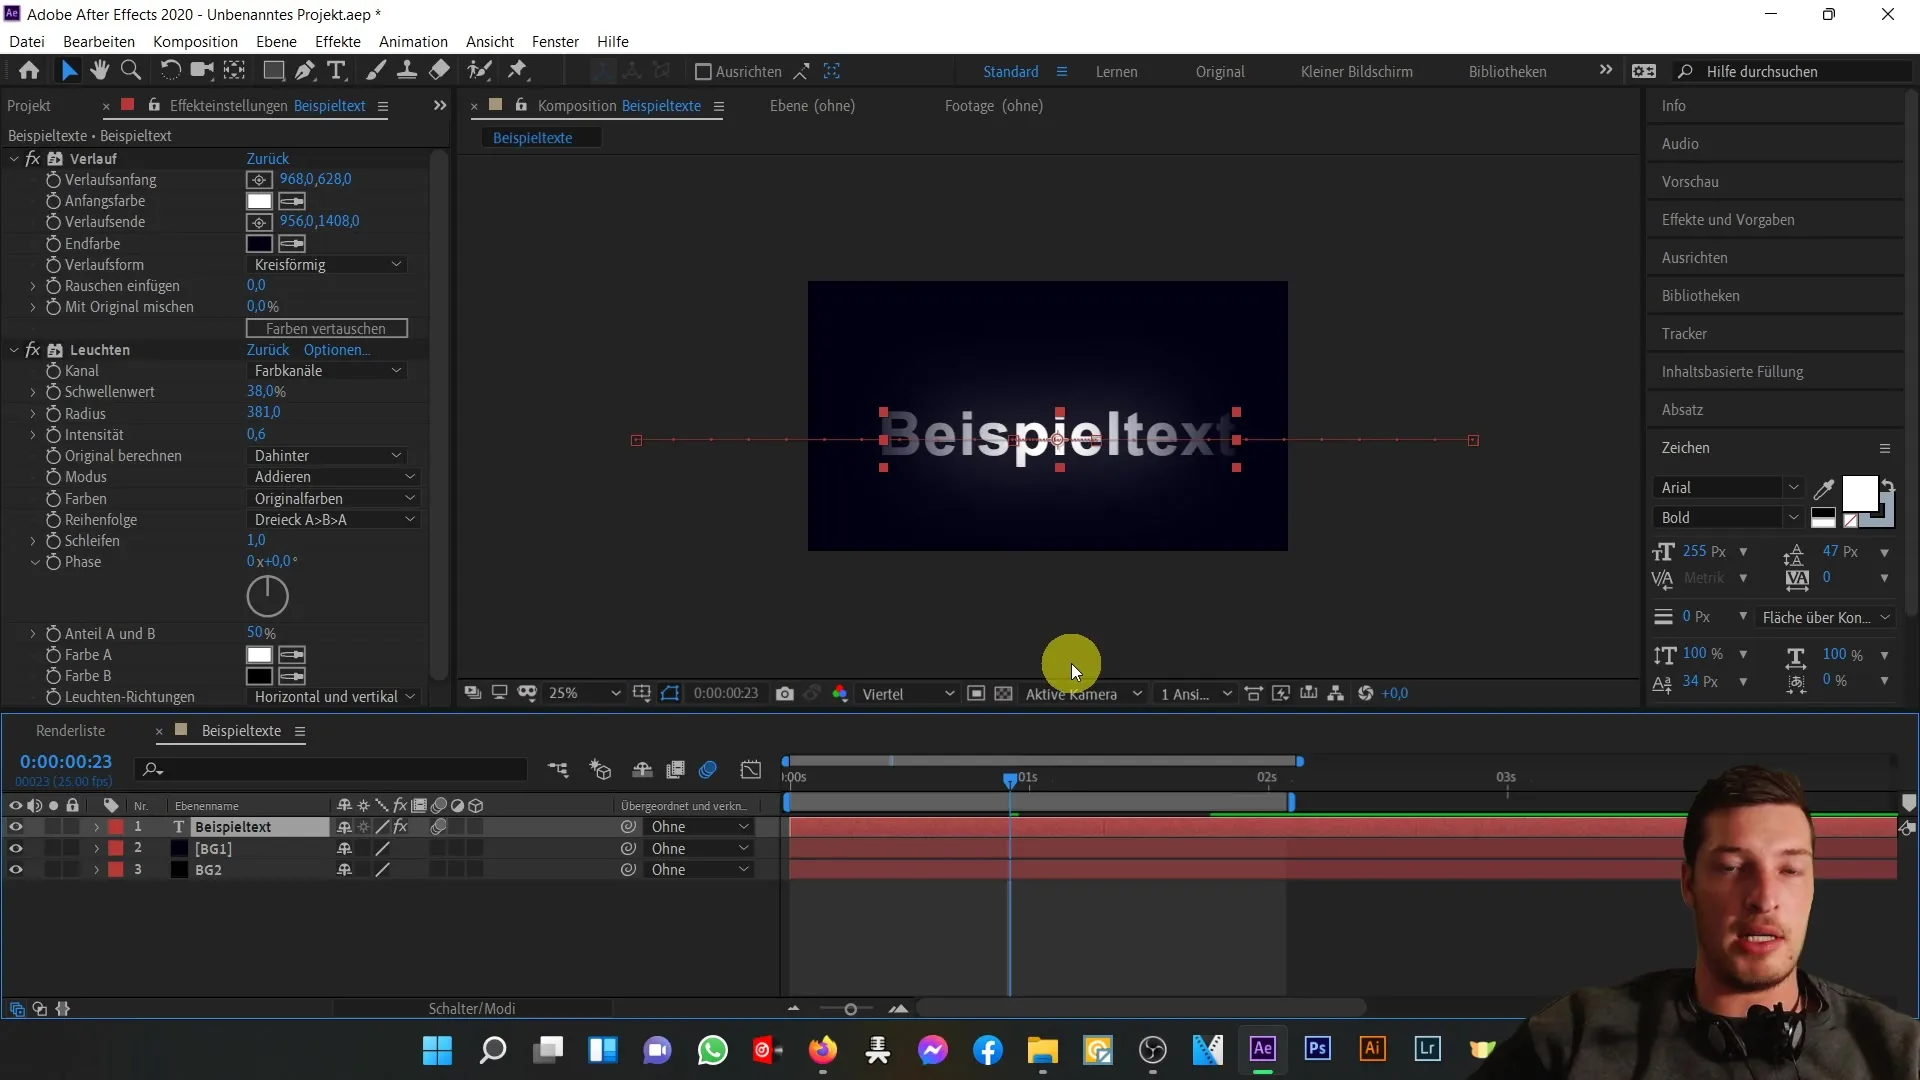The height and width of the screenshot is (1080, 1920).
Task: Click the Farben vertauschen button
Action: click(326, 328)
